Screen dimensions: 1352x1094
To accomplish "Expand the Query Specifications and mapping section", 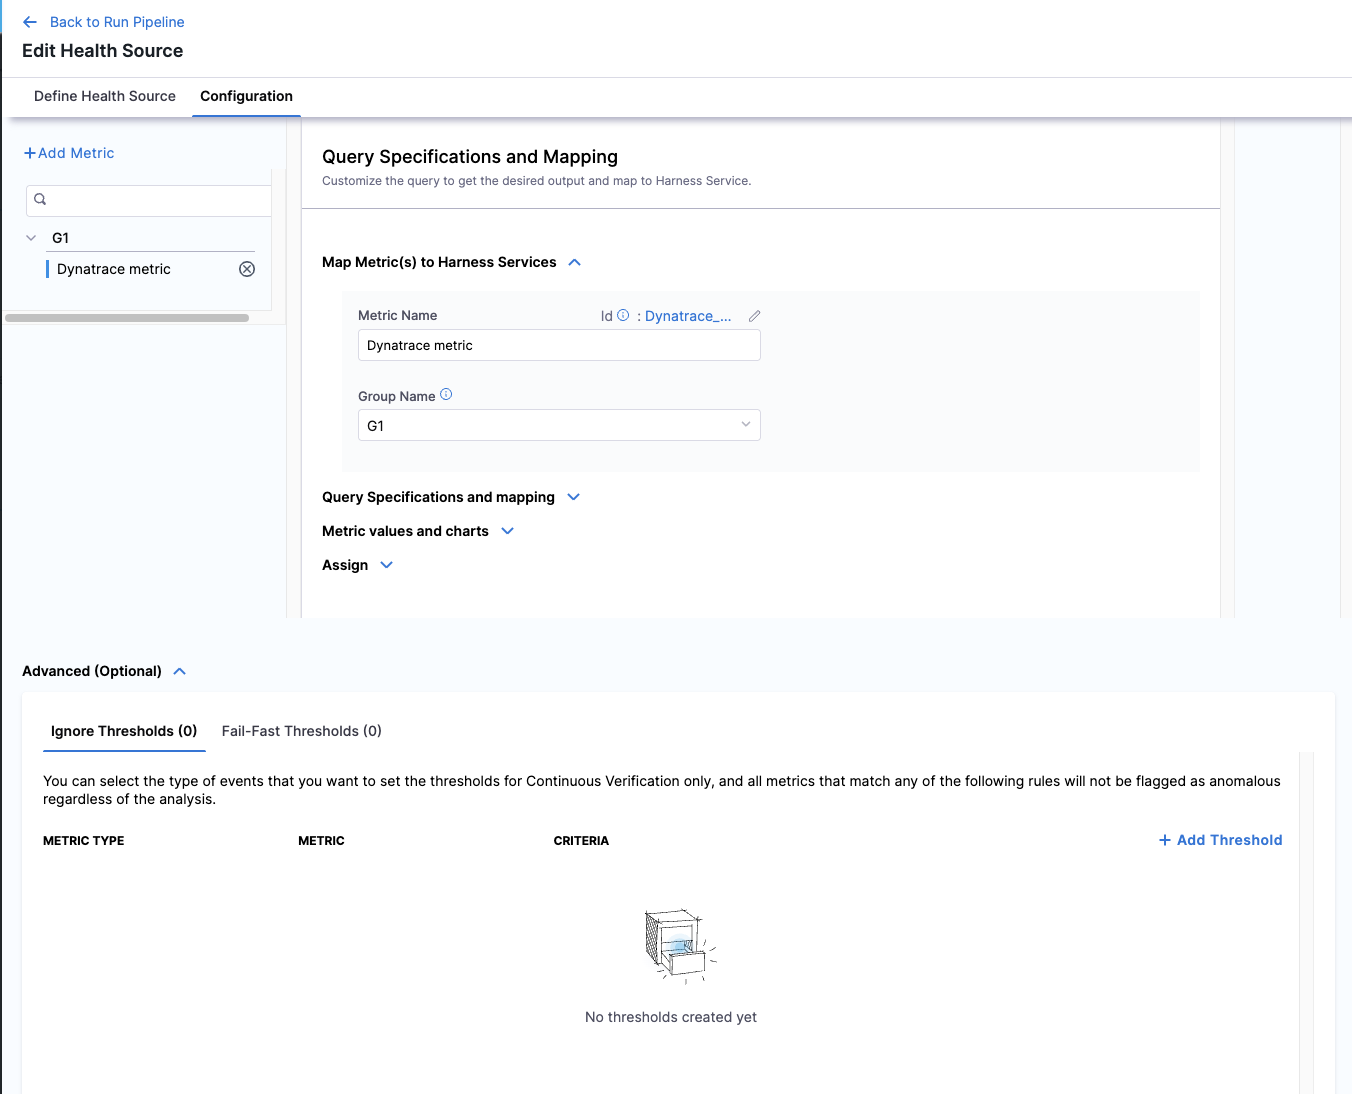I will 573,497.
